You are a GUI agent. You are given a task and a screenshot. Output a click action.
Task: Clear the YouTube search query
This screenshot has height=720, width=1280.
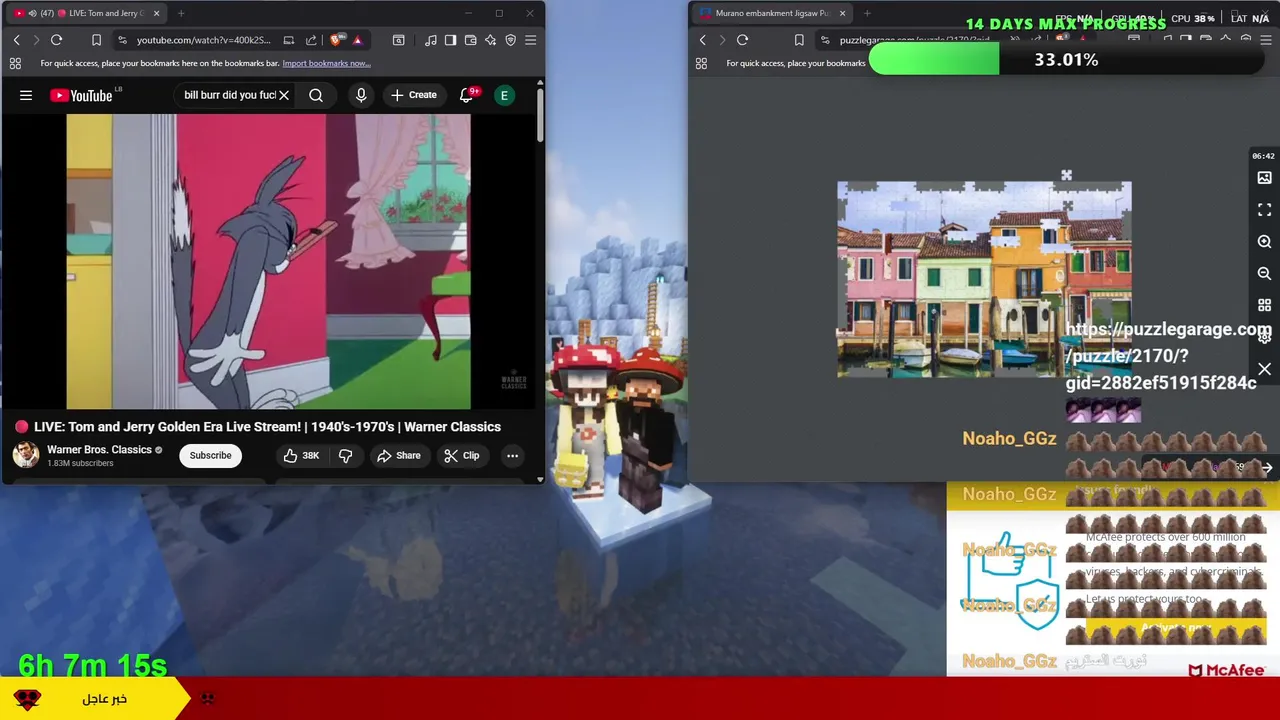284,95
